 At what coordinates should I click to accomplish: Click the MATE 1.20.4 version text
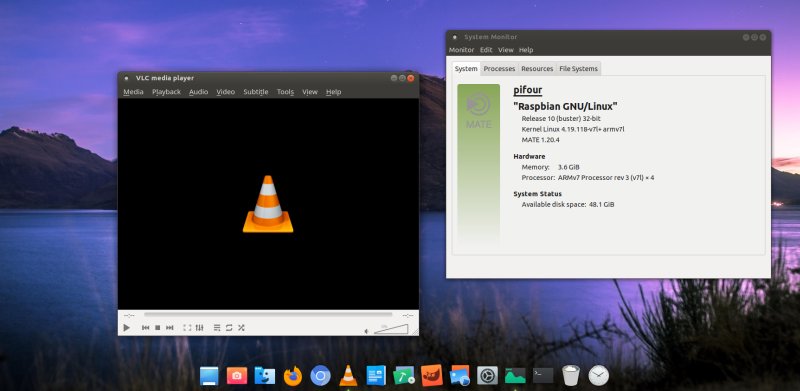(x=540, y=140)
